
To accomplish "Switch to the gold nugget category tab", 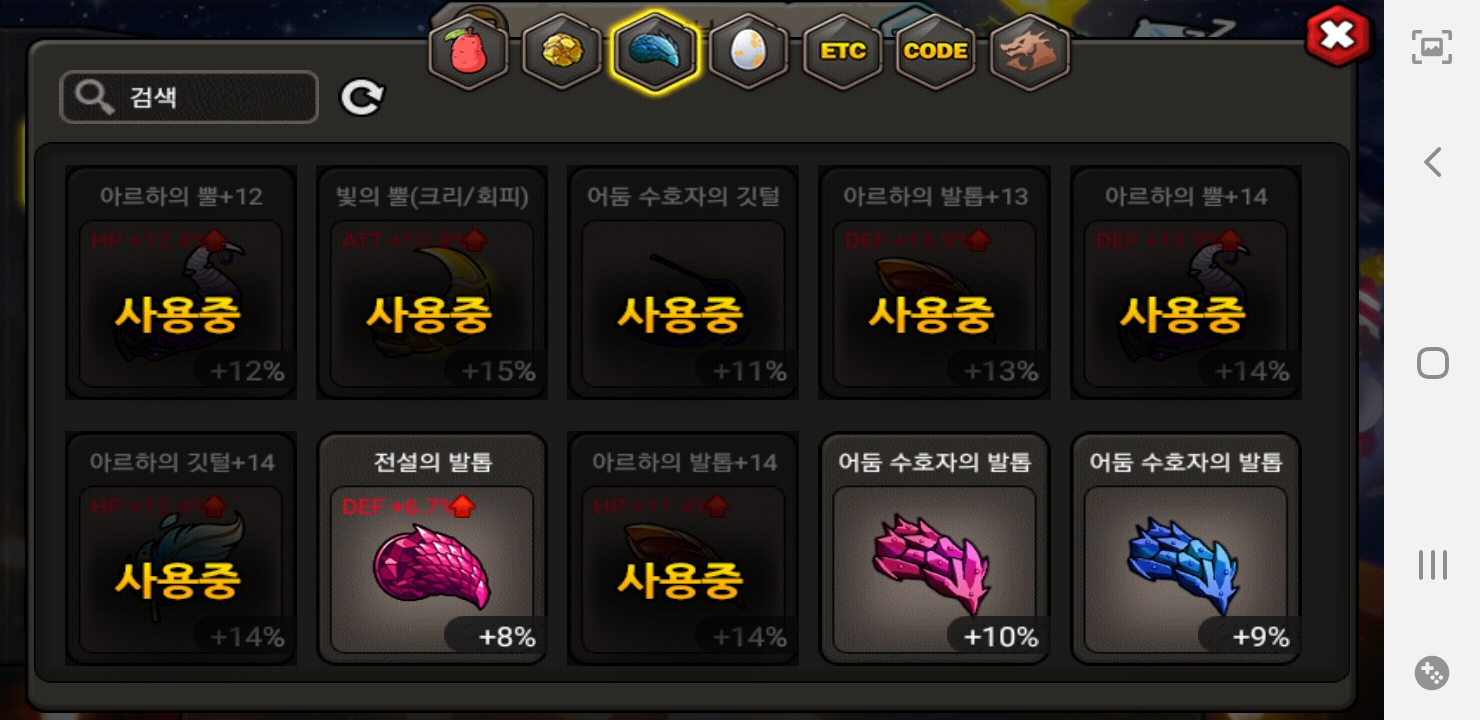I will 562,52.
